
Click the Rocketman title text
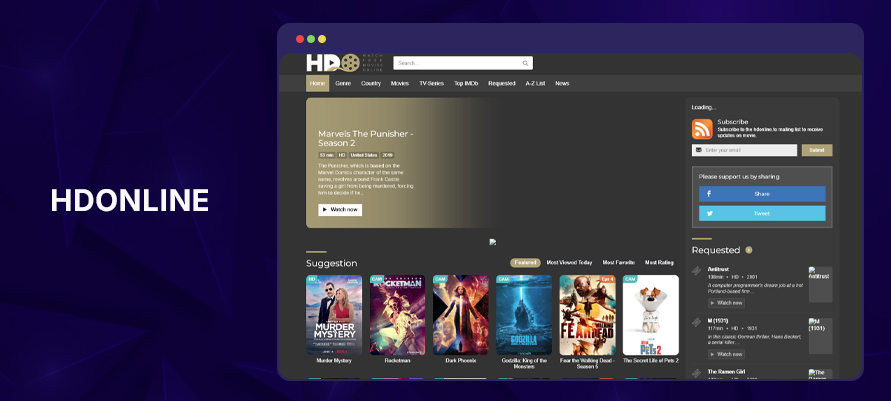(397, 361)
